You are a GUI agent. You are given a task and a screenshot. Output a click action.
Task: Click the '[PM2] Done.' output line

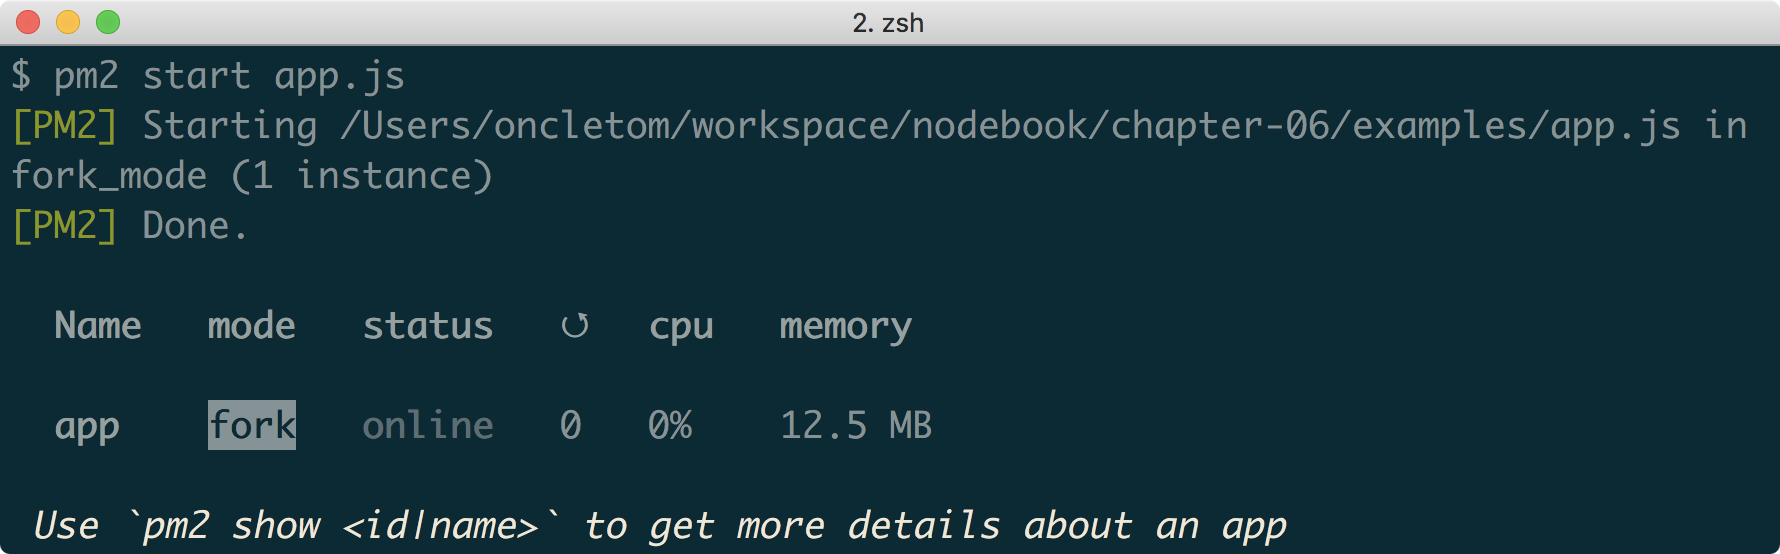[x=130, y=226]
